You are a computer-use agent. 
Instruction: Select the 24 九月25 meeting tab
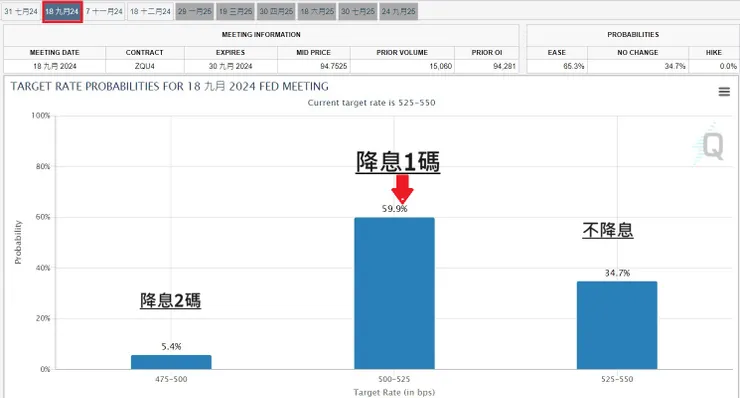[398, 11]
